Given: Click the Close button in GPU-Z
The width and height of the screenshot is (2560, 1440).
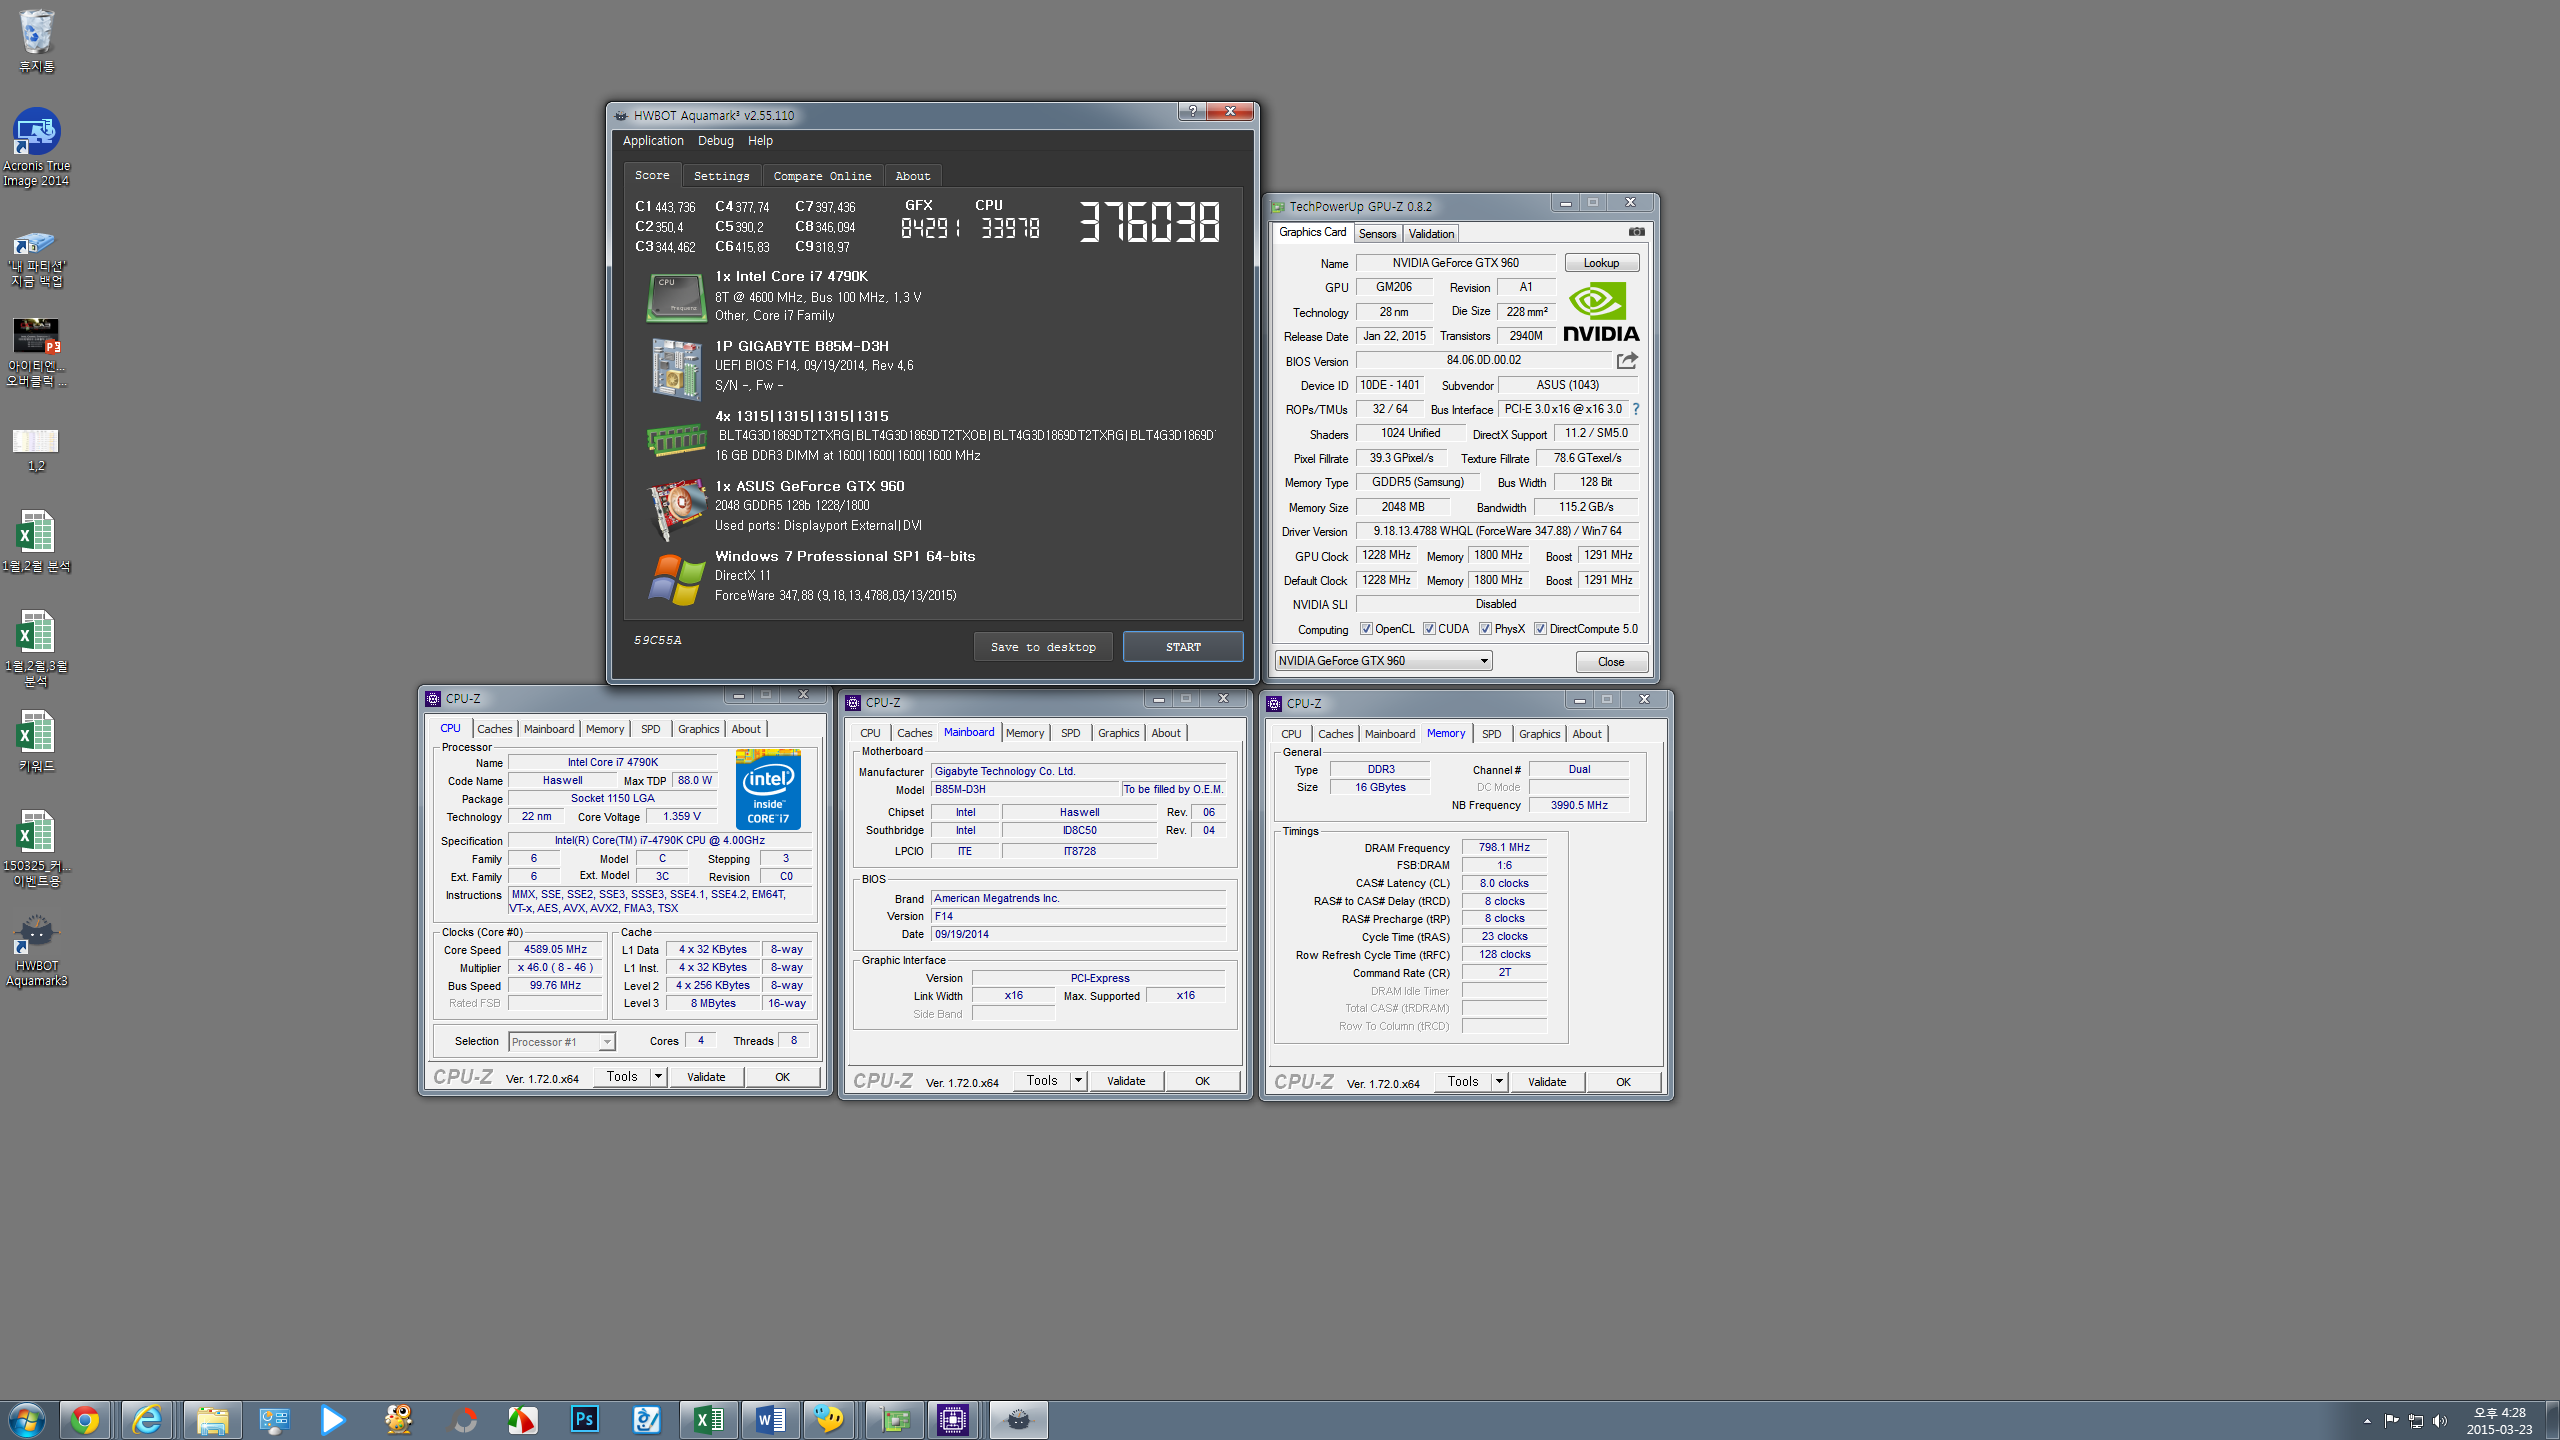Looking at the screenshot, I should (x=1611, y=662).
